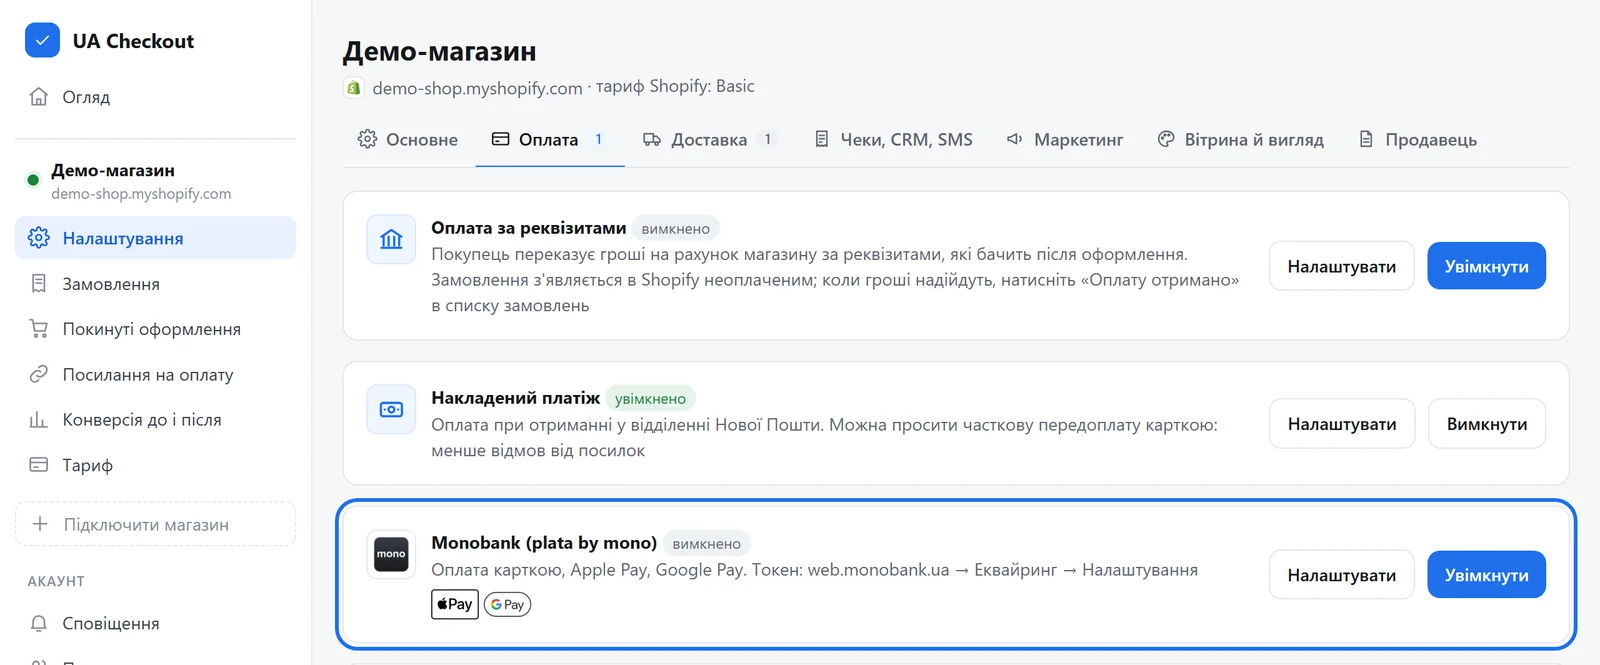
Task: Click the Shopify bag icon near store domain
Action: [x=354, y=88]
